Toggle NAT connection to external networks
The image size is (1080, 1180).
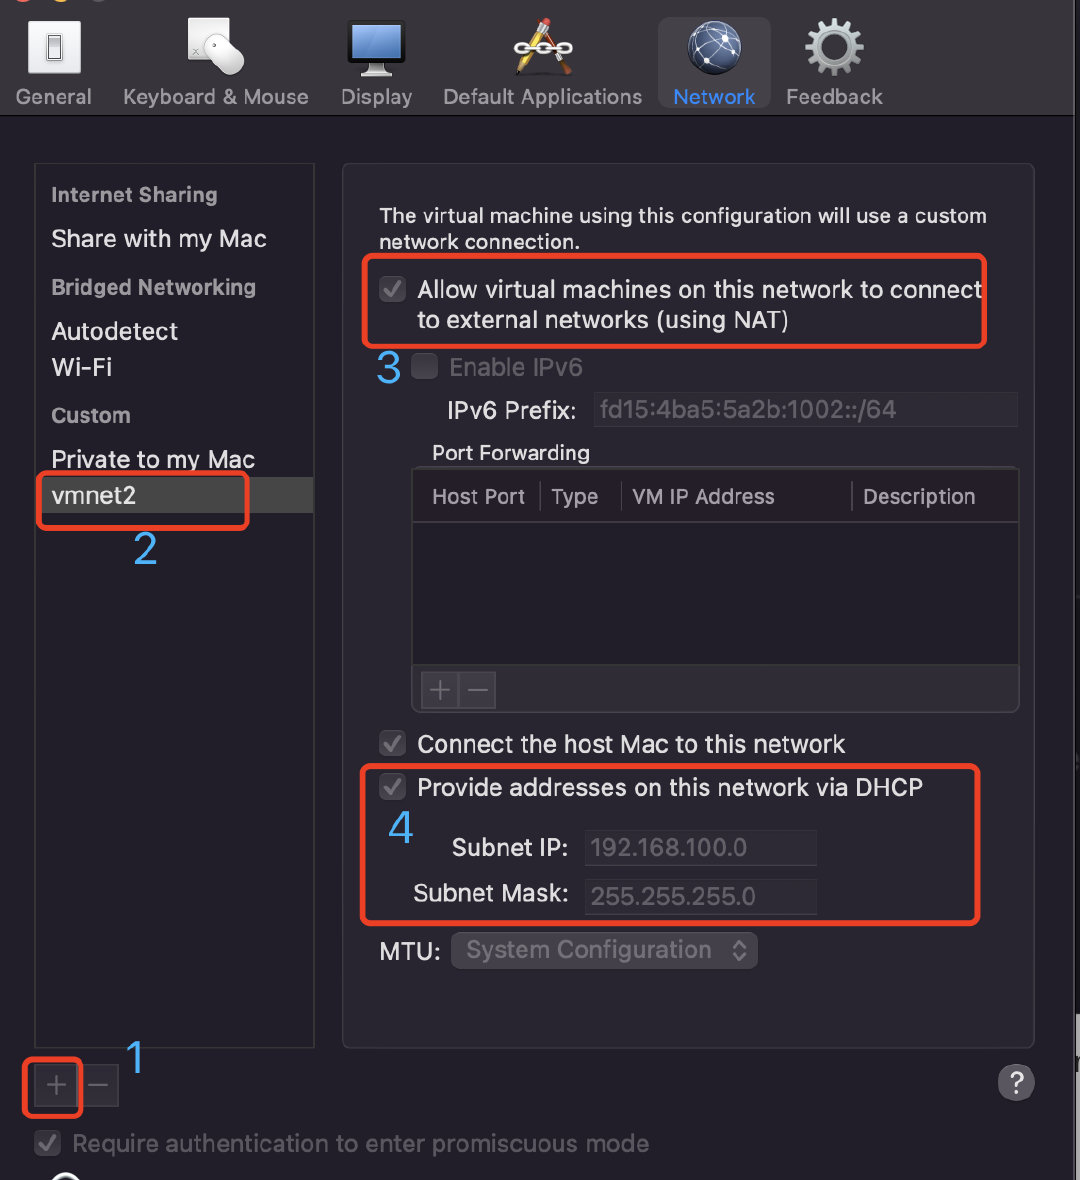click(x=392, y=289)
